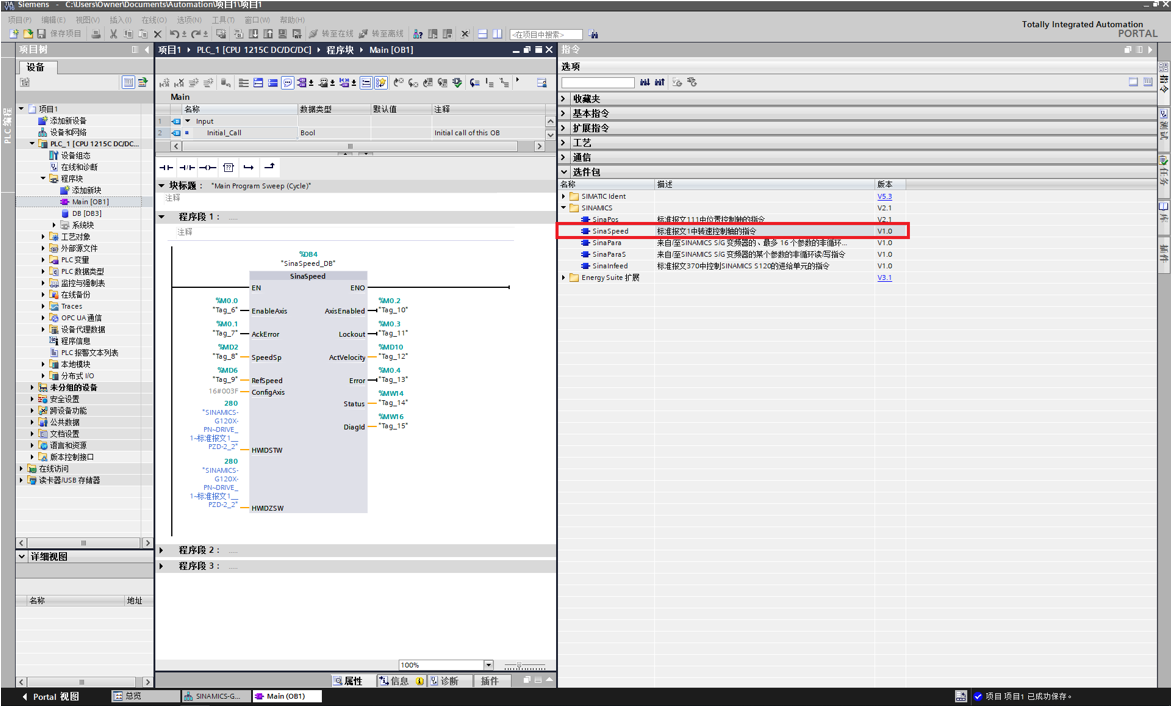
Task: Open the 100% zoom dropdown
Action: pos(489,665)
